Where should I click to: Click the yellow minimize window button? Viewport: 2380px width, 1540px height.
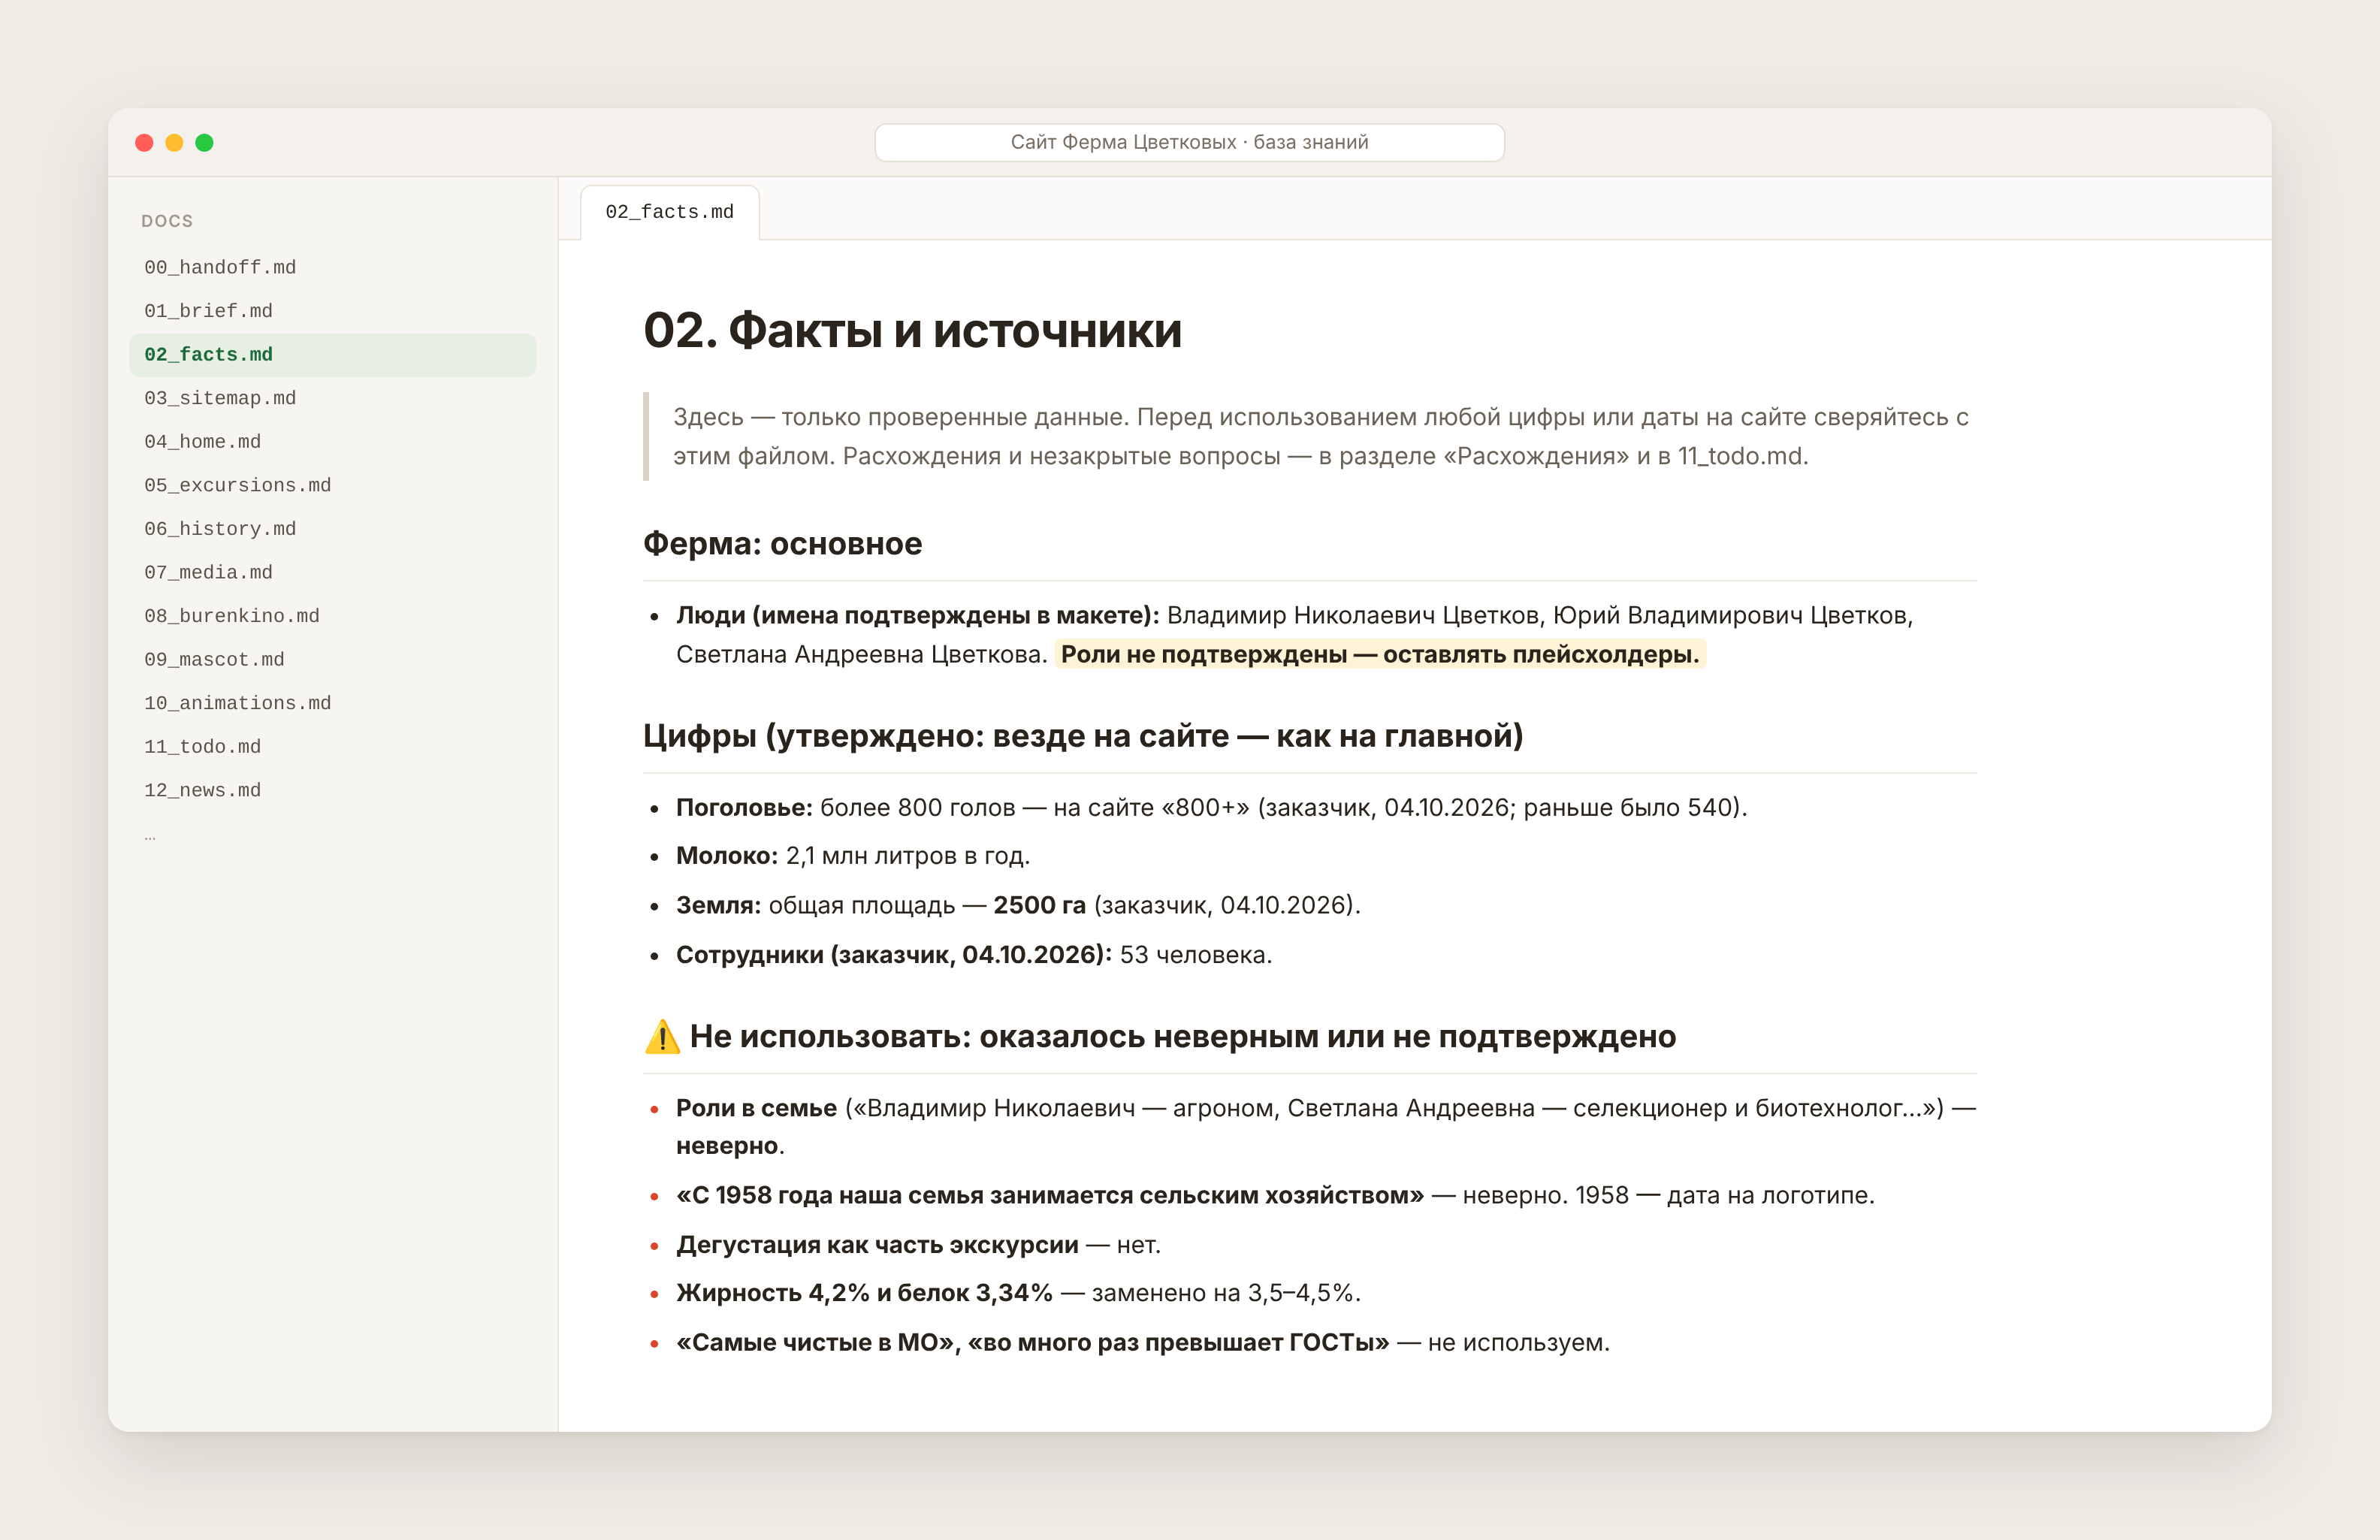[174, 143]
